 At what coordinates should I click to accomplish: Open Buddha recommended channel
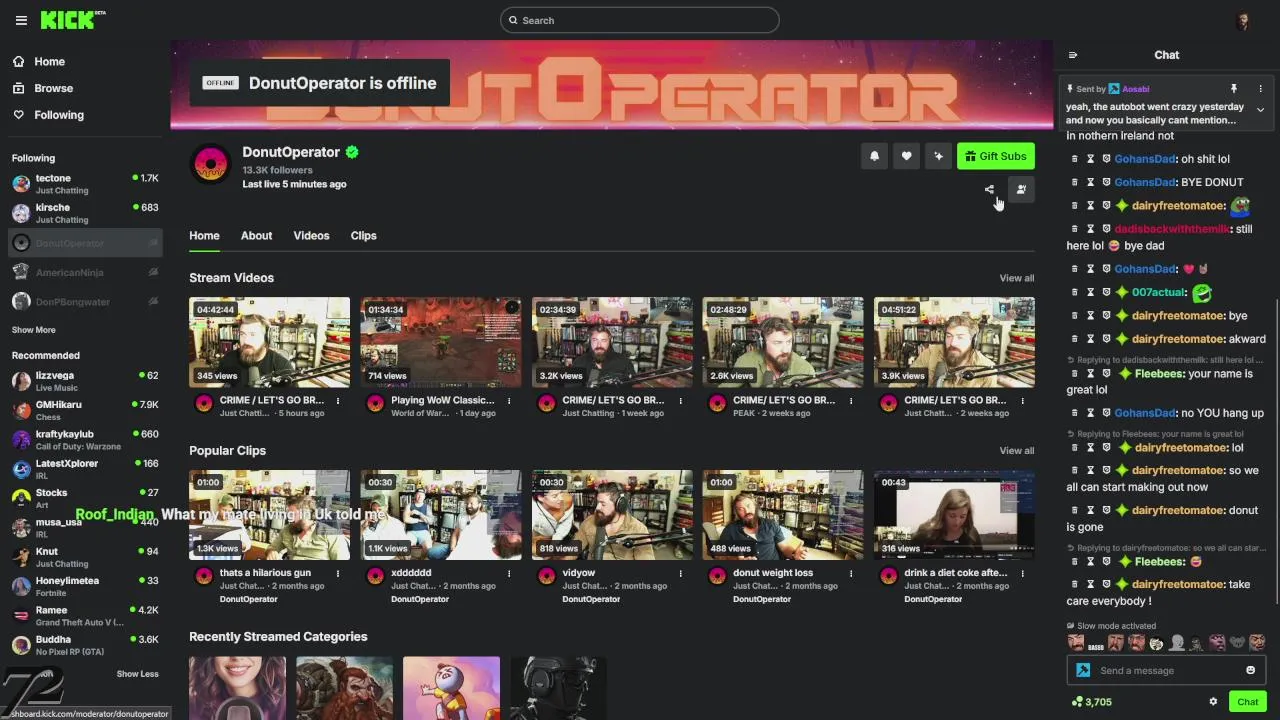(x=85, y=645)
